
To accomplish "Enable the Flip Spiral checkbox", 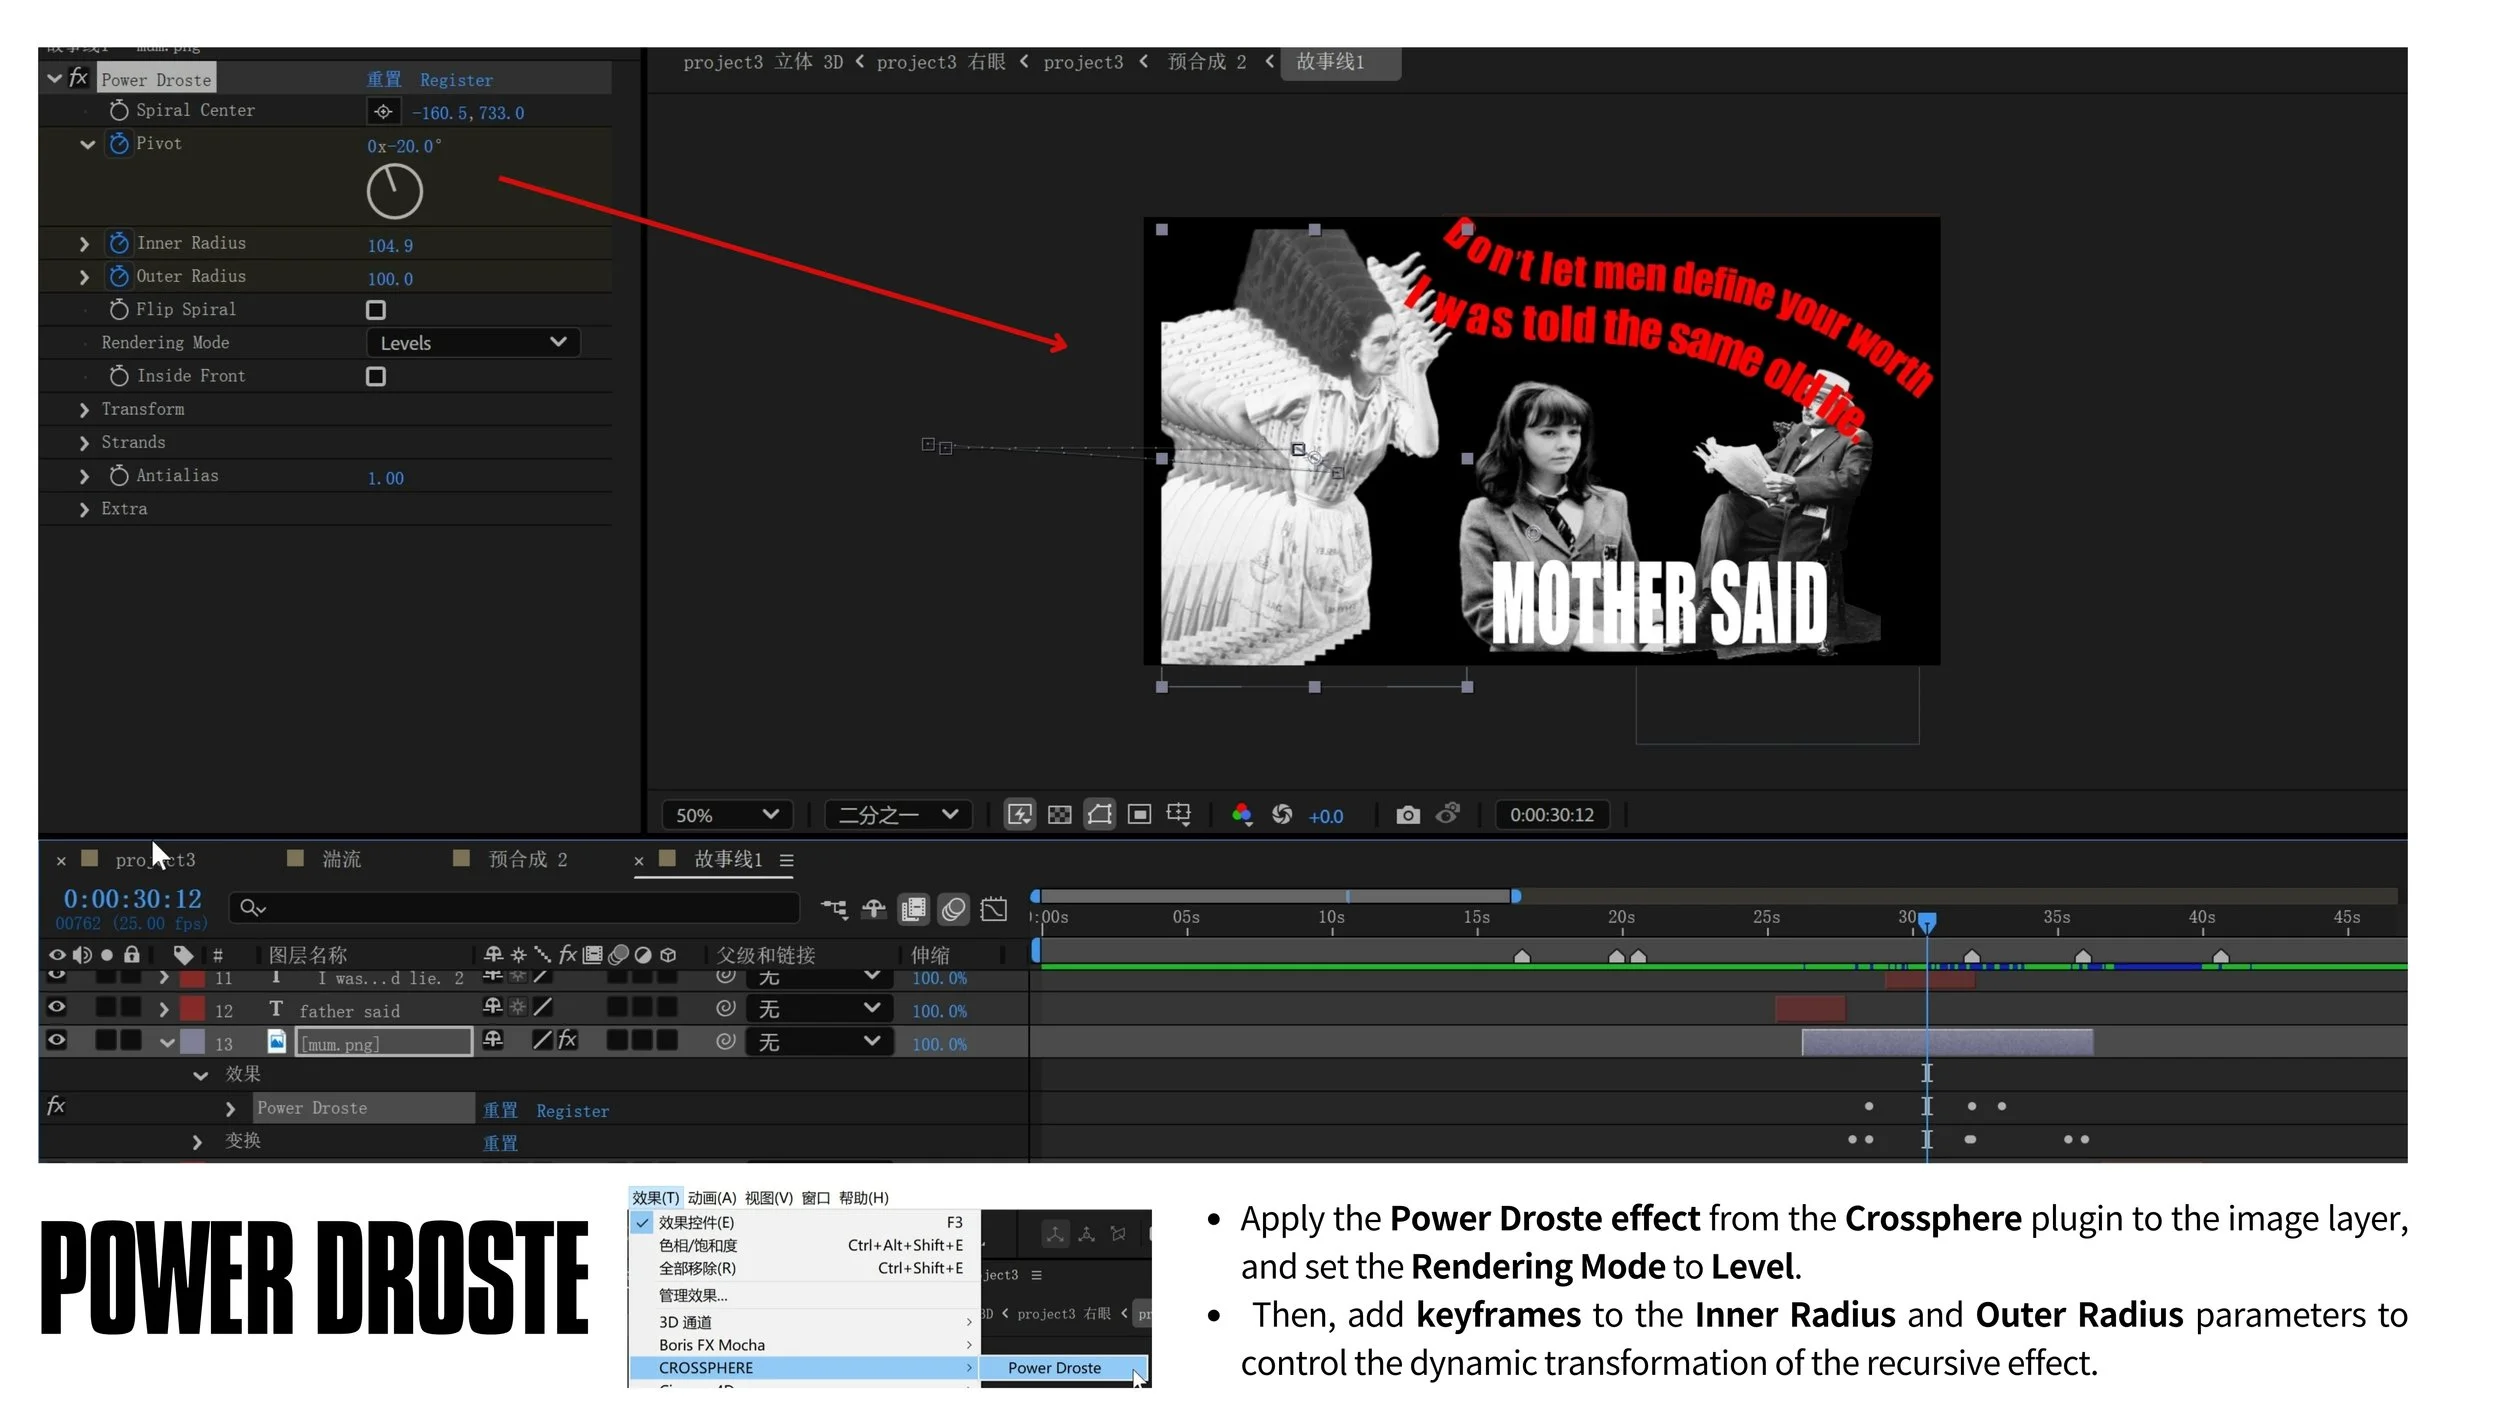I will pos(376,310).
